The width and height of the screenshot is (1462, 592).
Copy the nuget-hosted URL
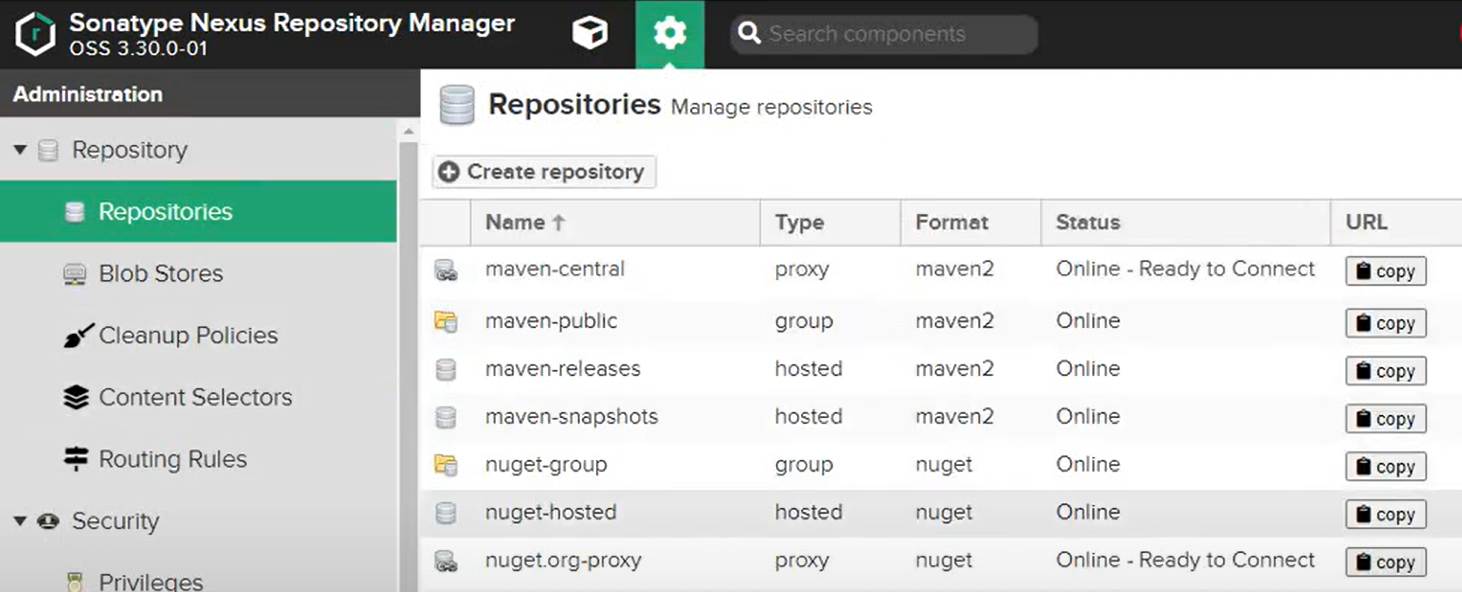[1386, 515]
